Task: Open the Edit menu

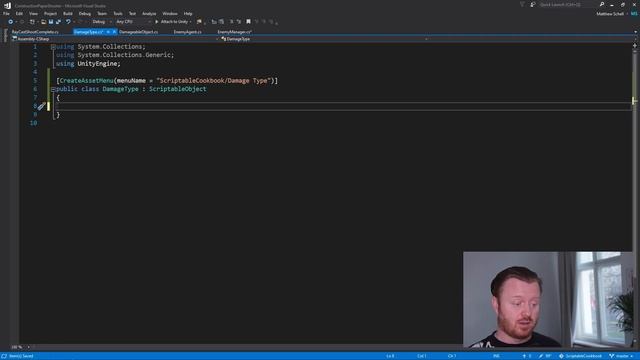Action: tap(19, 13)
